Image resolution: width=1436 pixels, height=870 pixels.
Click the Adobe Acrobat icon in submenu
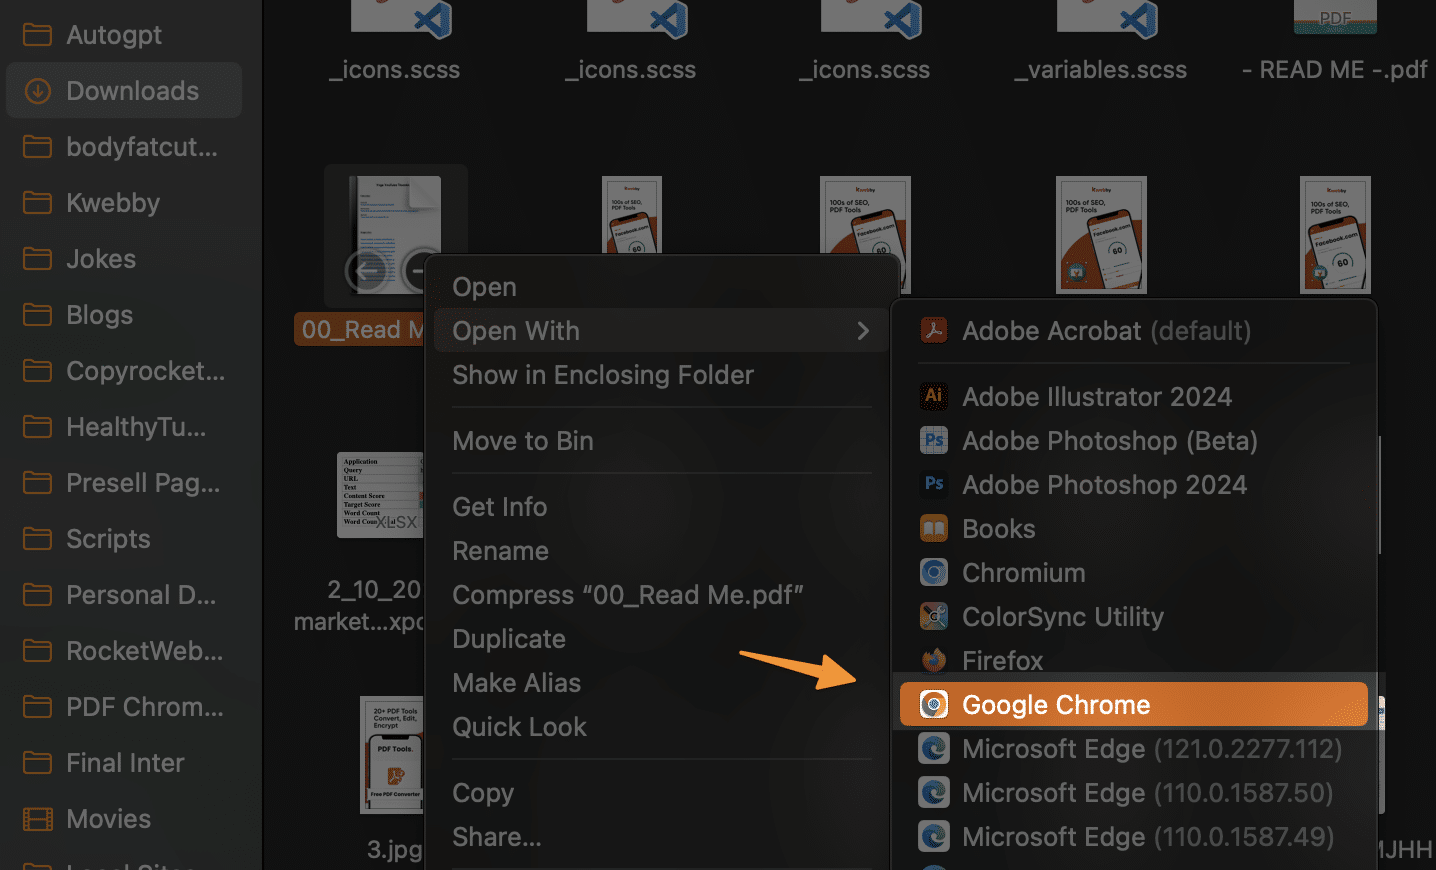933,330
